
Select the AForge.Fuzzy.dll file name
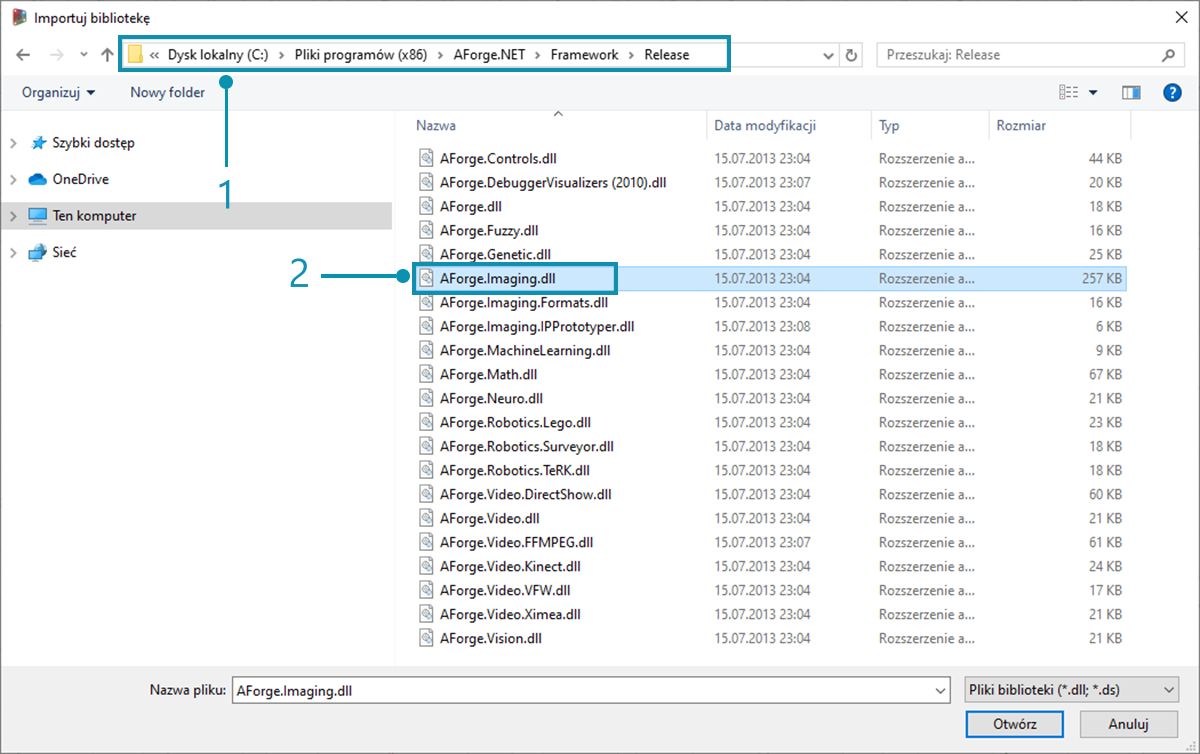[489, 230]
